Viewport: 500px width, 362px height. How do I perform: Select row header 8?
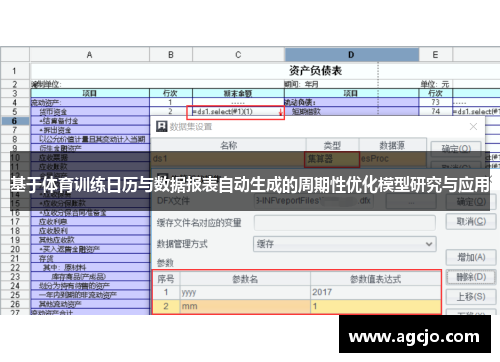(x=15, y=139)
